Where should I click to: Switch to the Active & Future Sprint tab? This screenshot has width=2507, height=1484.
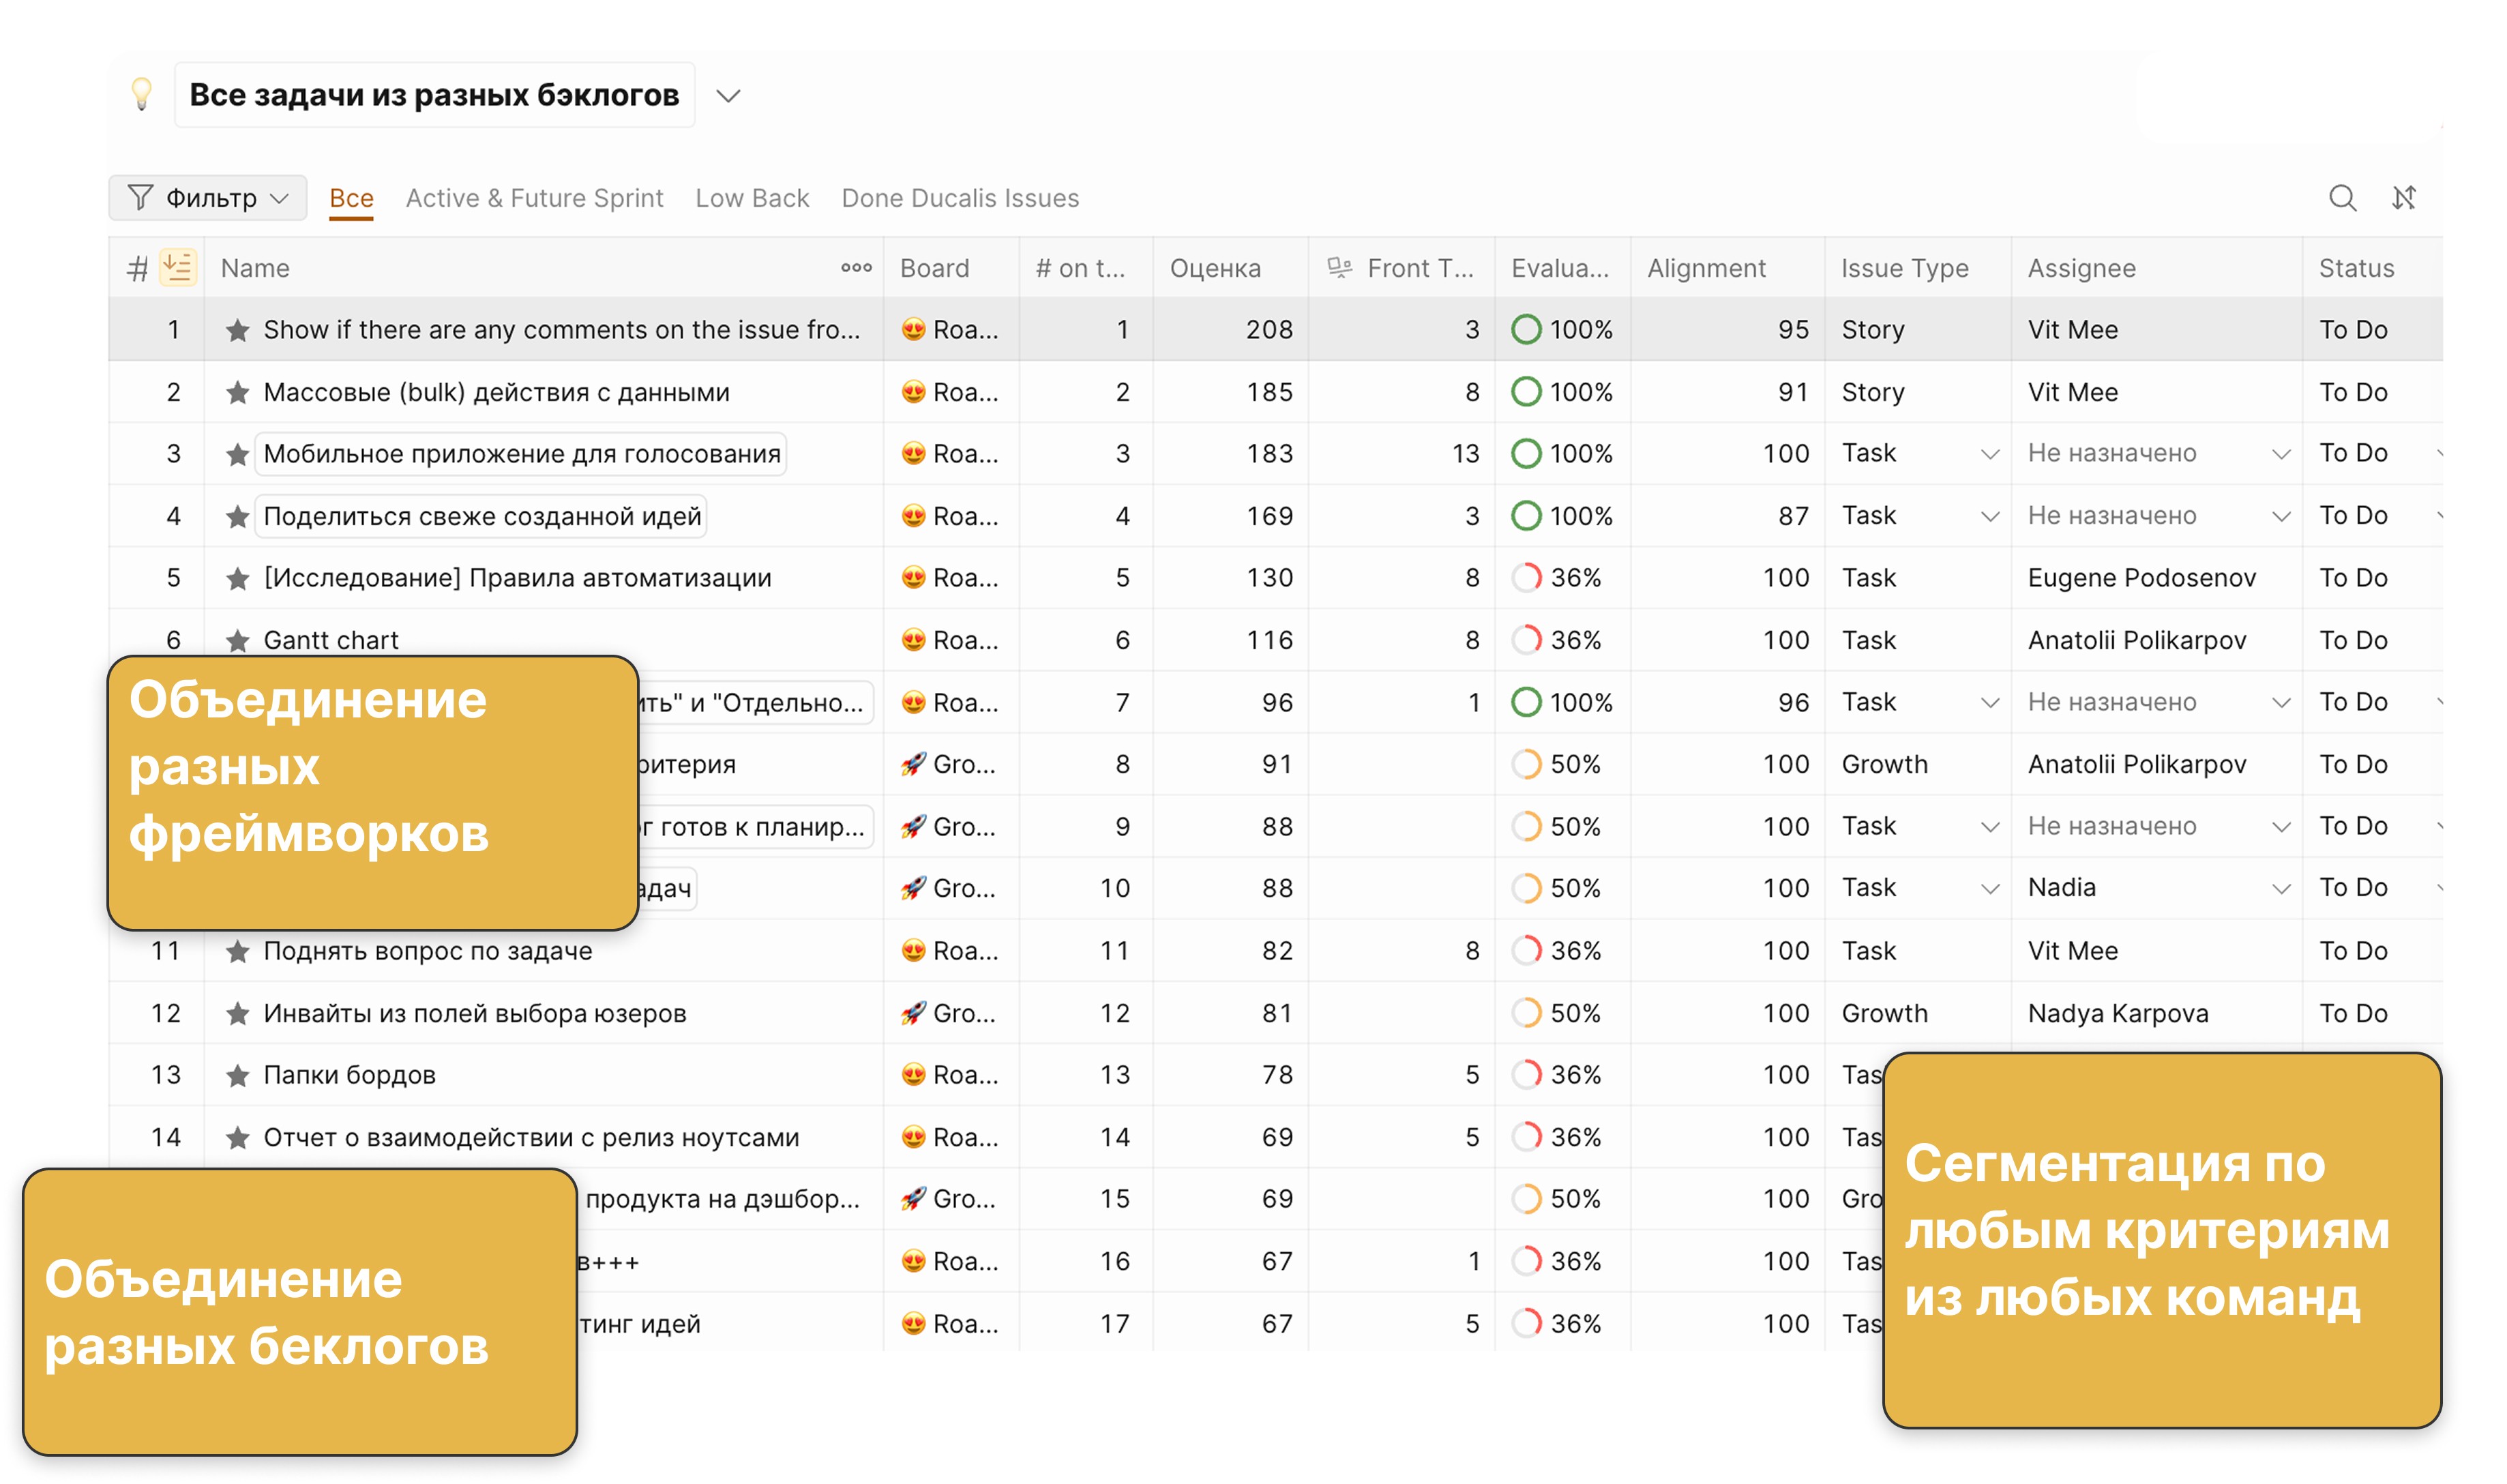[534, 198]
